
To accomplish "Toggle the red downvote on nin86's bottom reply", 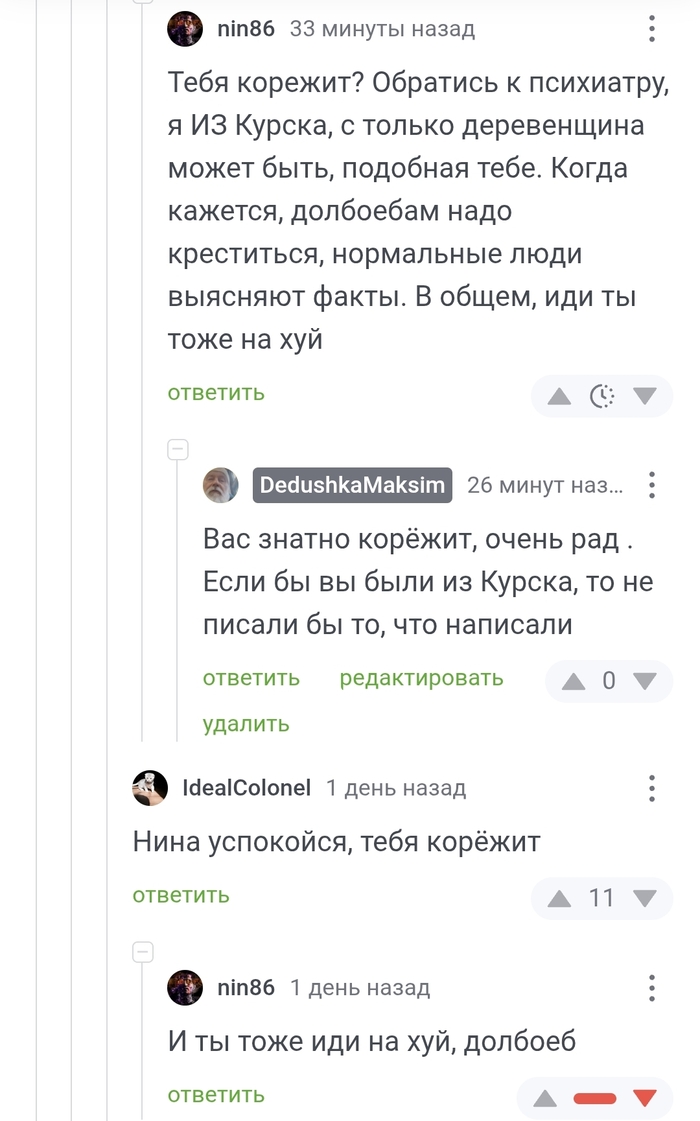I will click(645, 1098).
